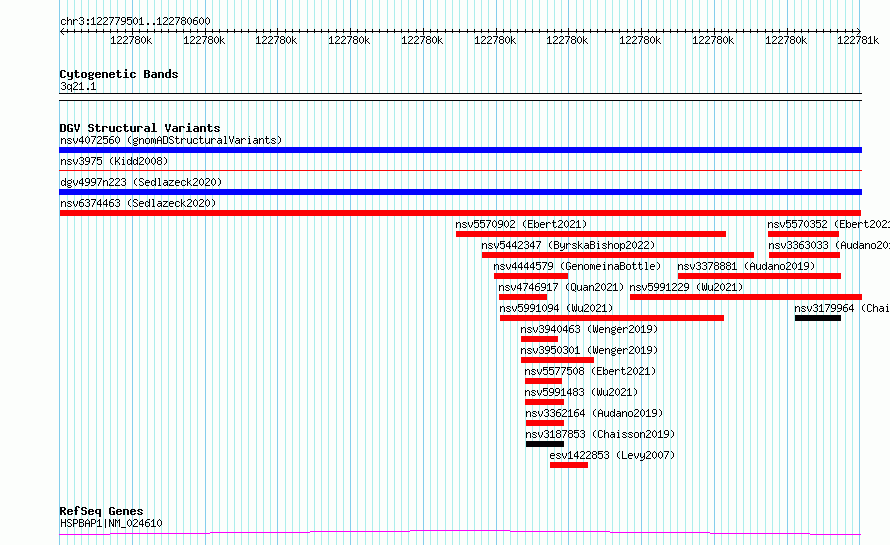Click nsv5991094 (Wu2021) label
This screenshot has width=890, height=545.
(556, 308)
